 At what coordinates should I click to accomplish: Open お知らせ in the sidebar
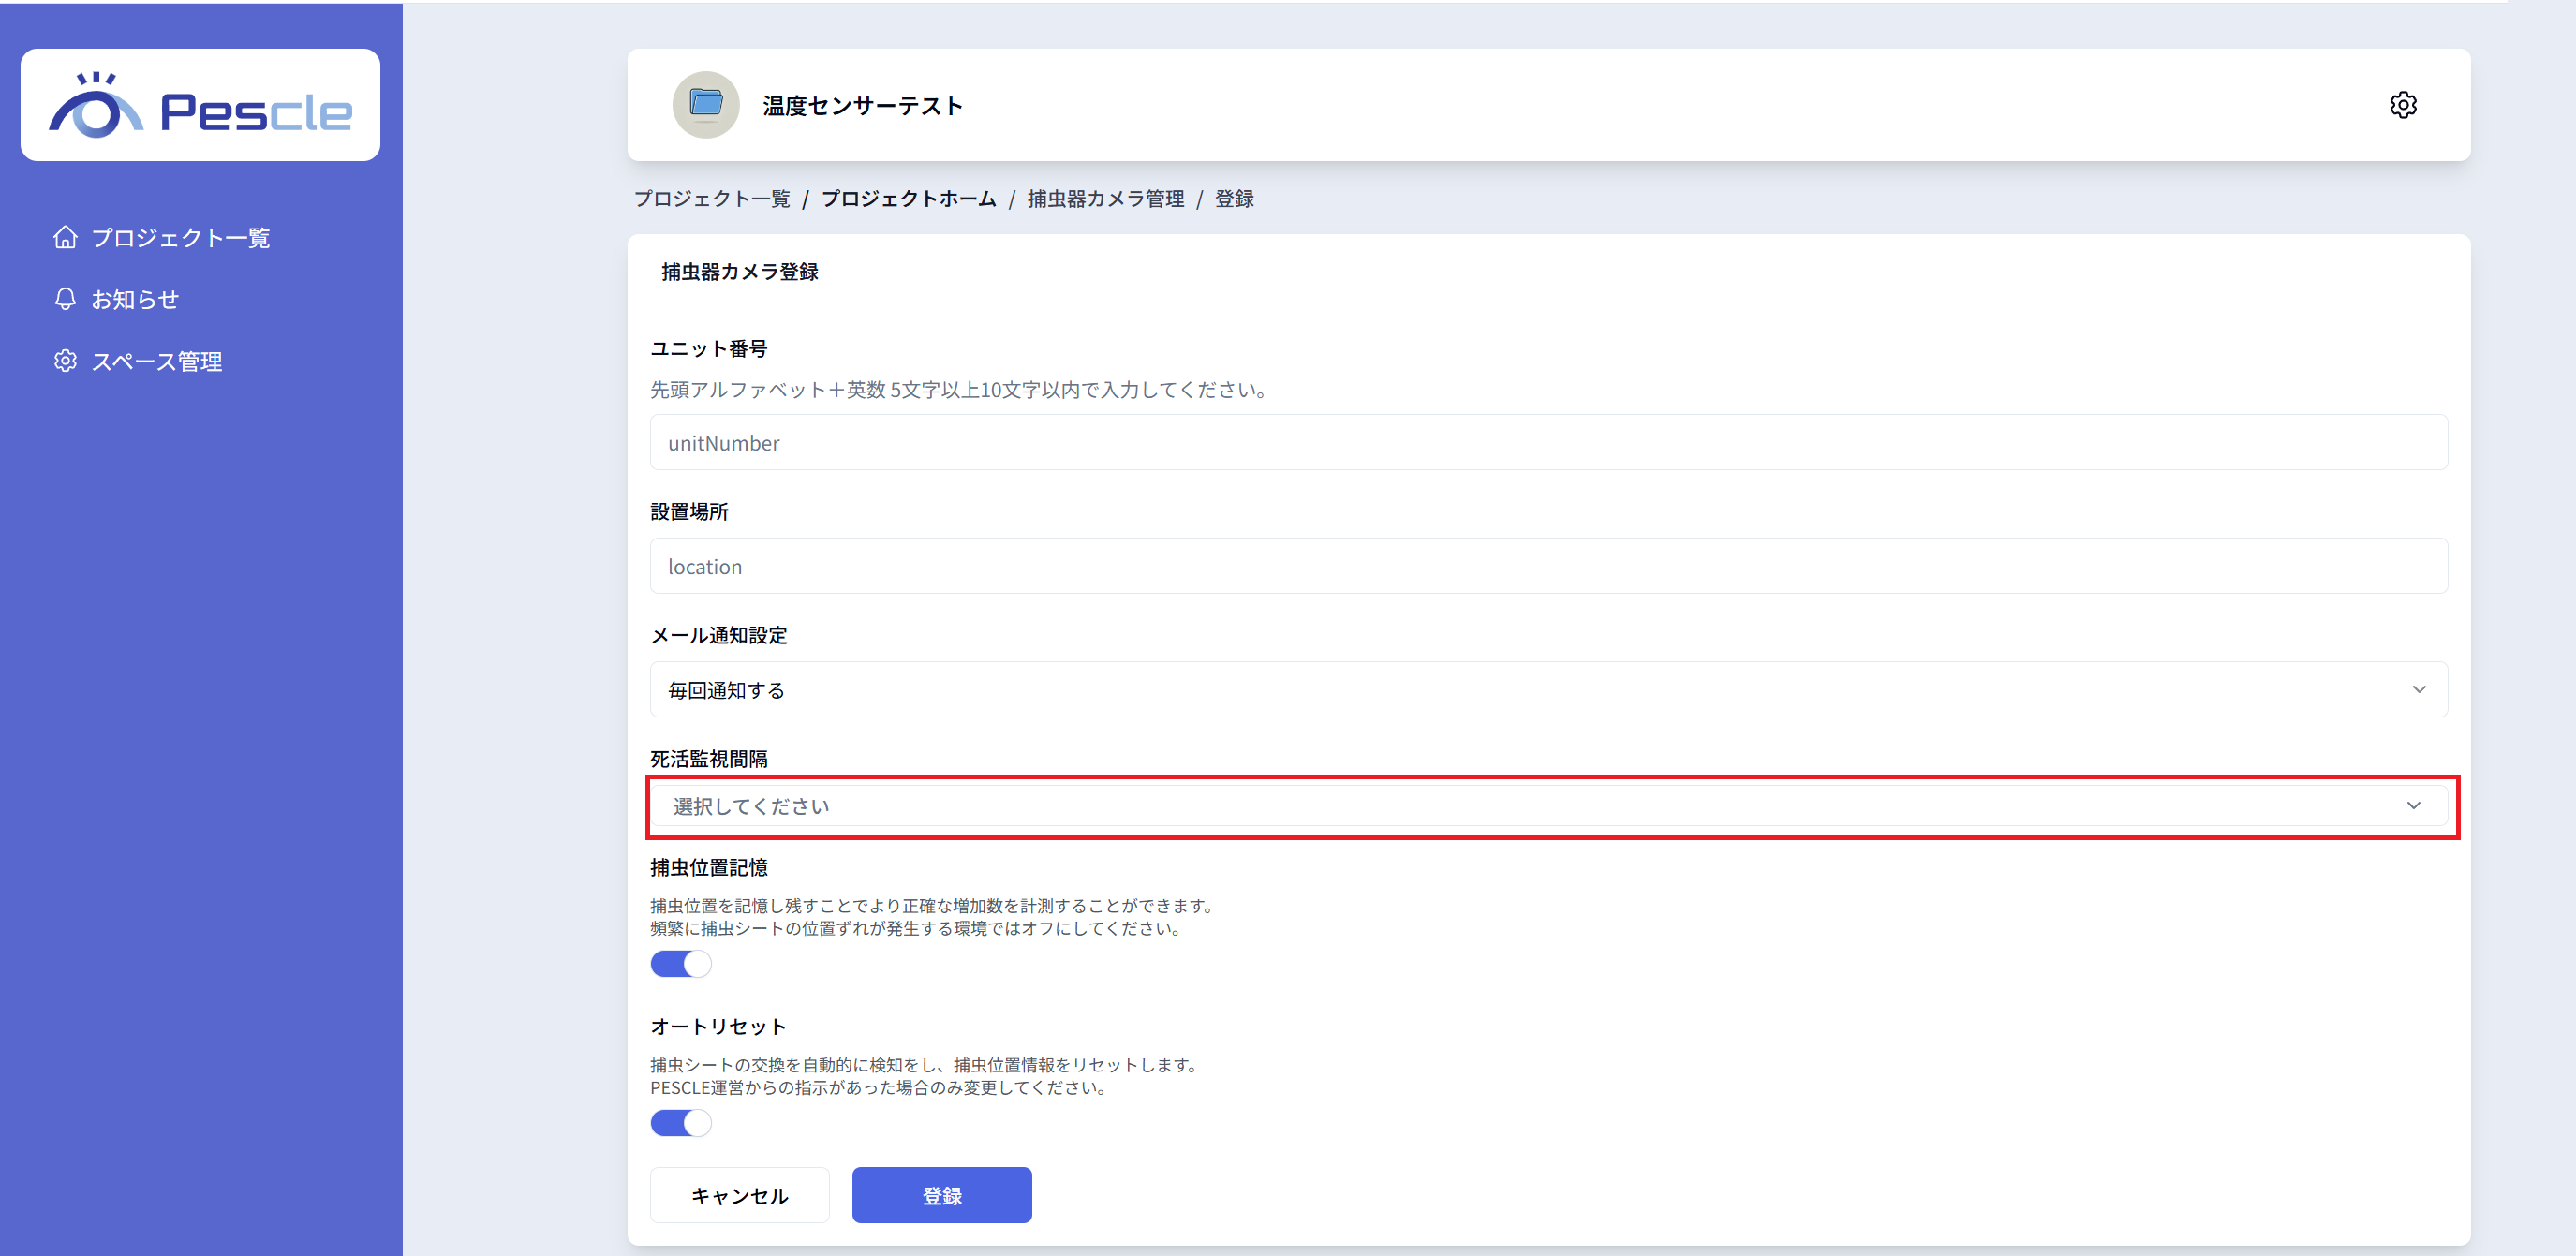[135, 300]
